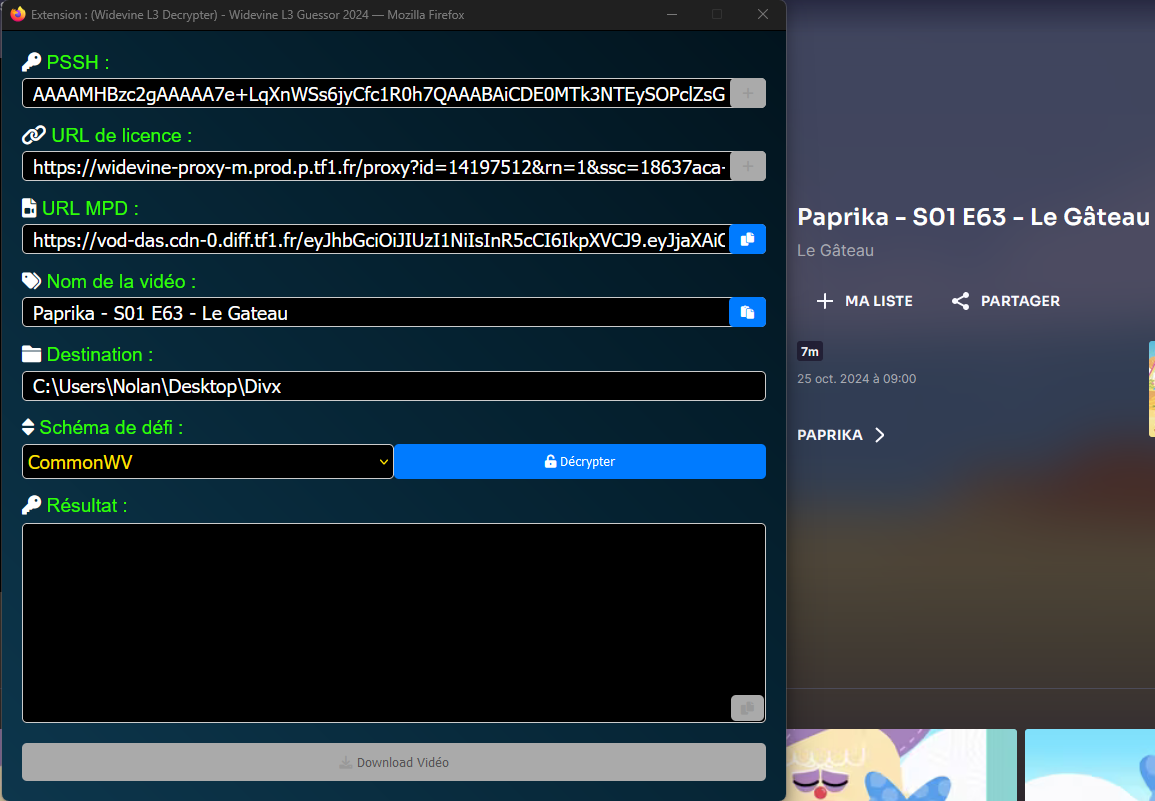Paste video name using its clipboard button
This screenshot has width=1155, height=801.
pyautogui.click(x=748, y=312)
